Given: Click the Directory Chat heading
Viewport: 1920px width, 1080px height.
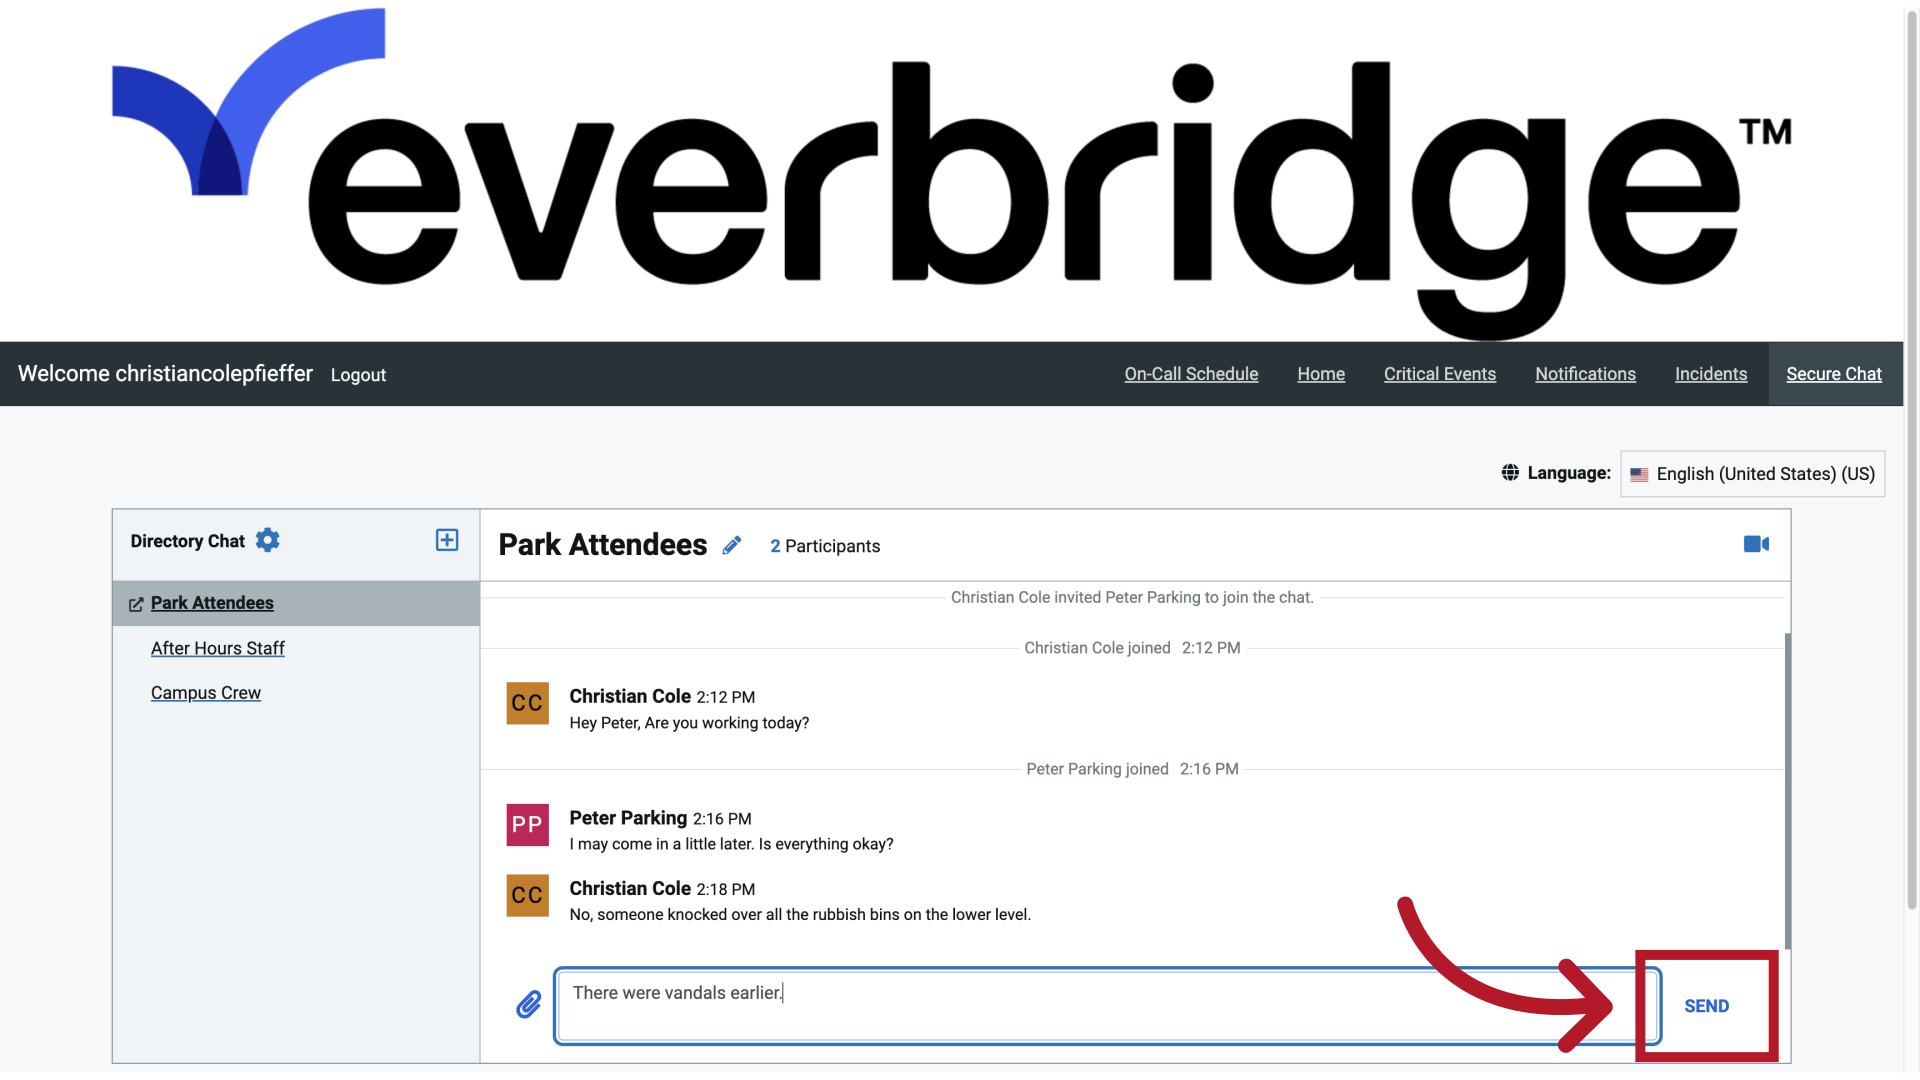Looking at the screenshot, I should tap(187, 541).
